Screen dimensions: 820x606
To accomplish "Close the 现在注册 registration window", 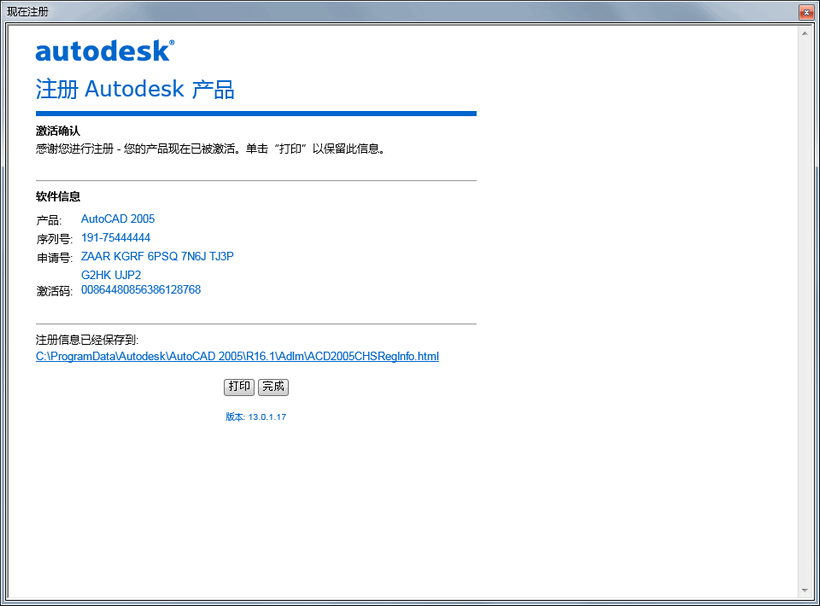I will point(808,11).
